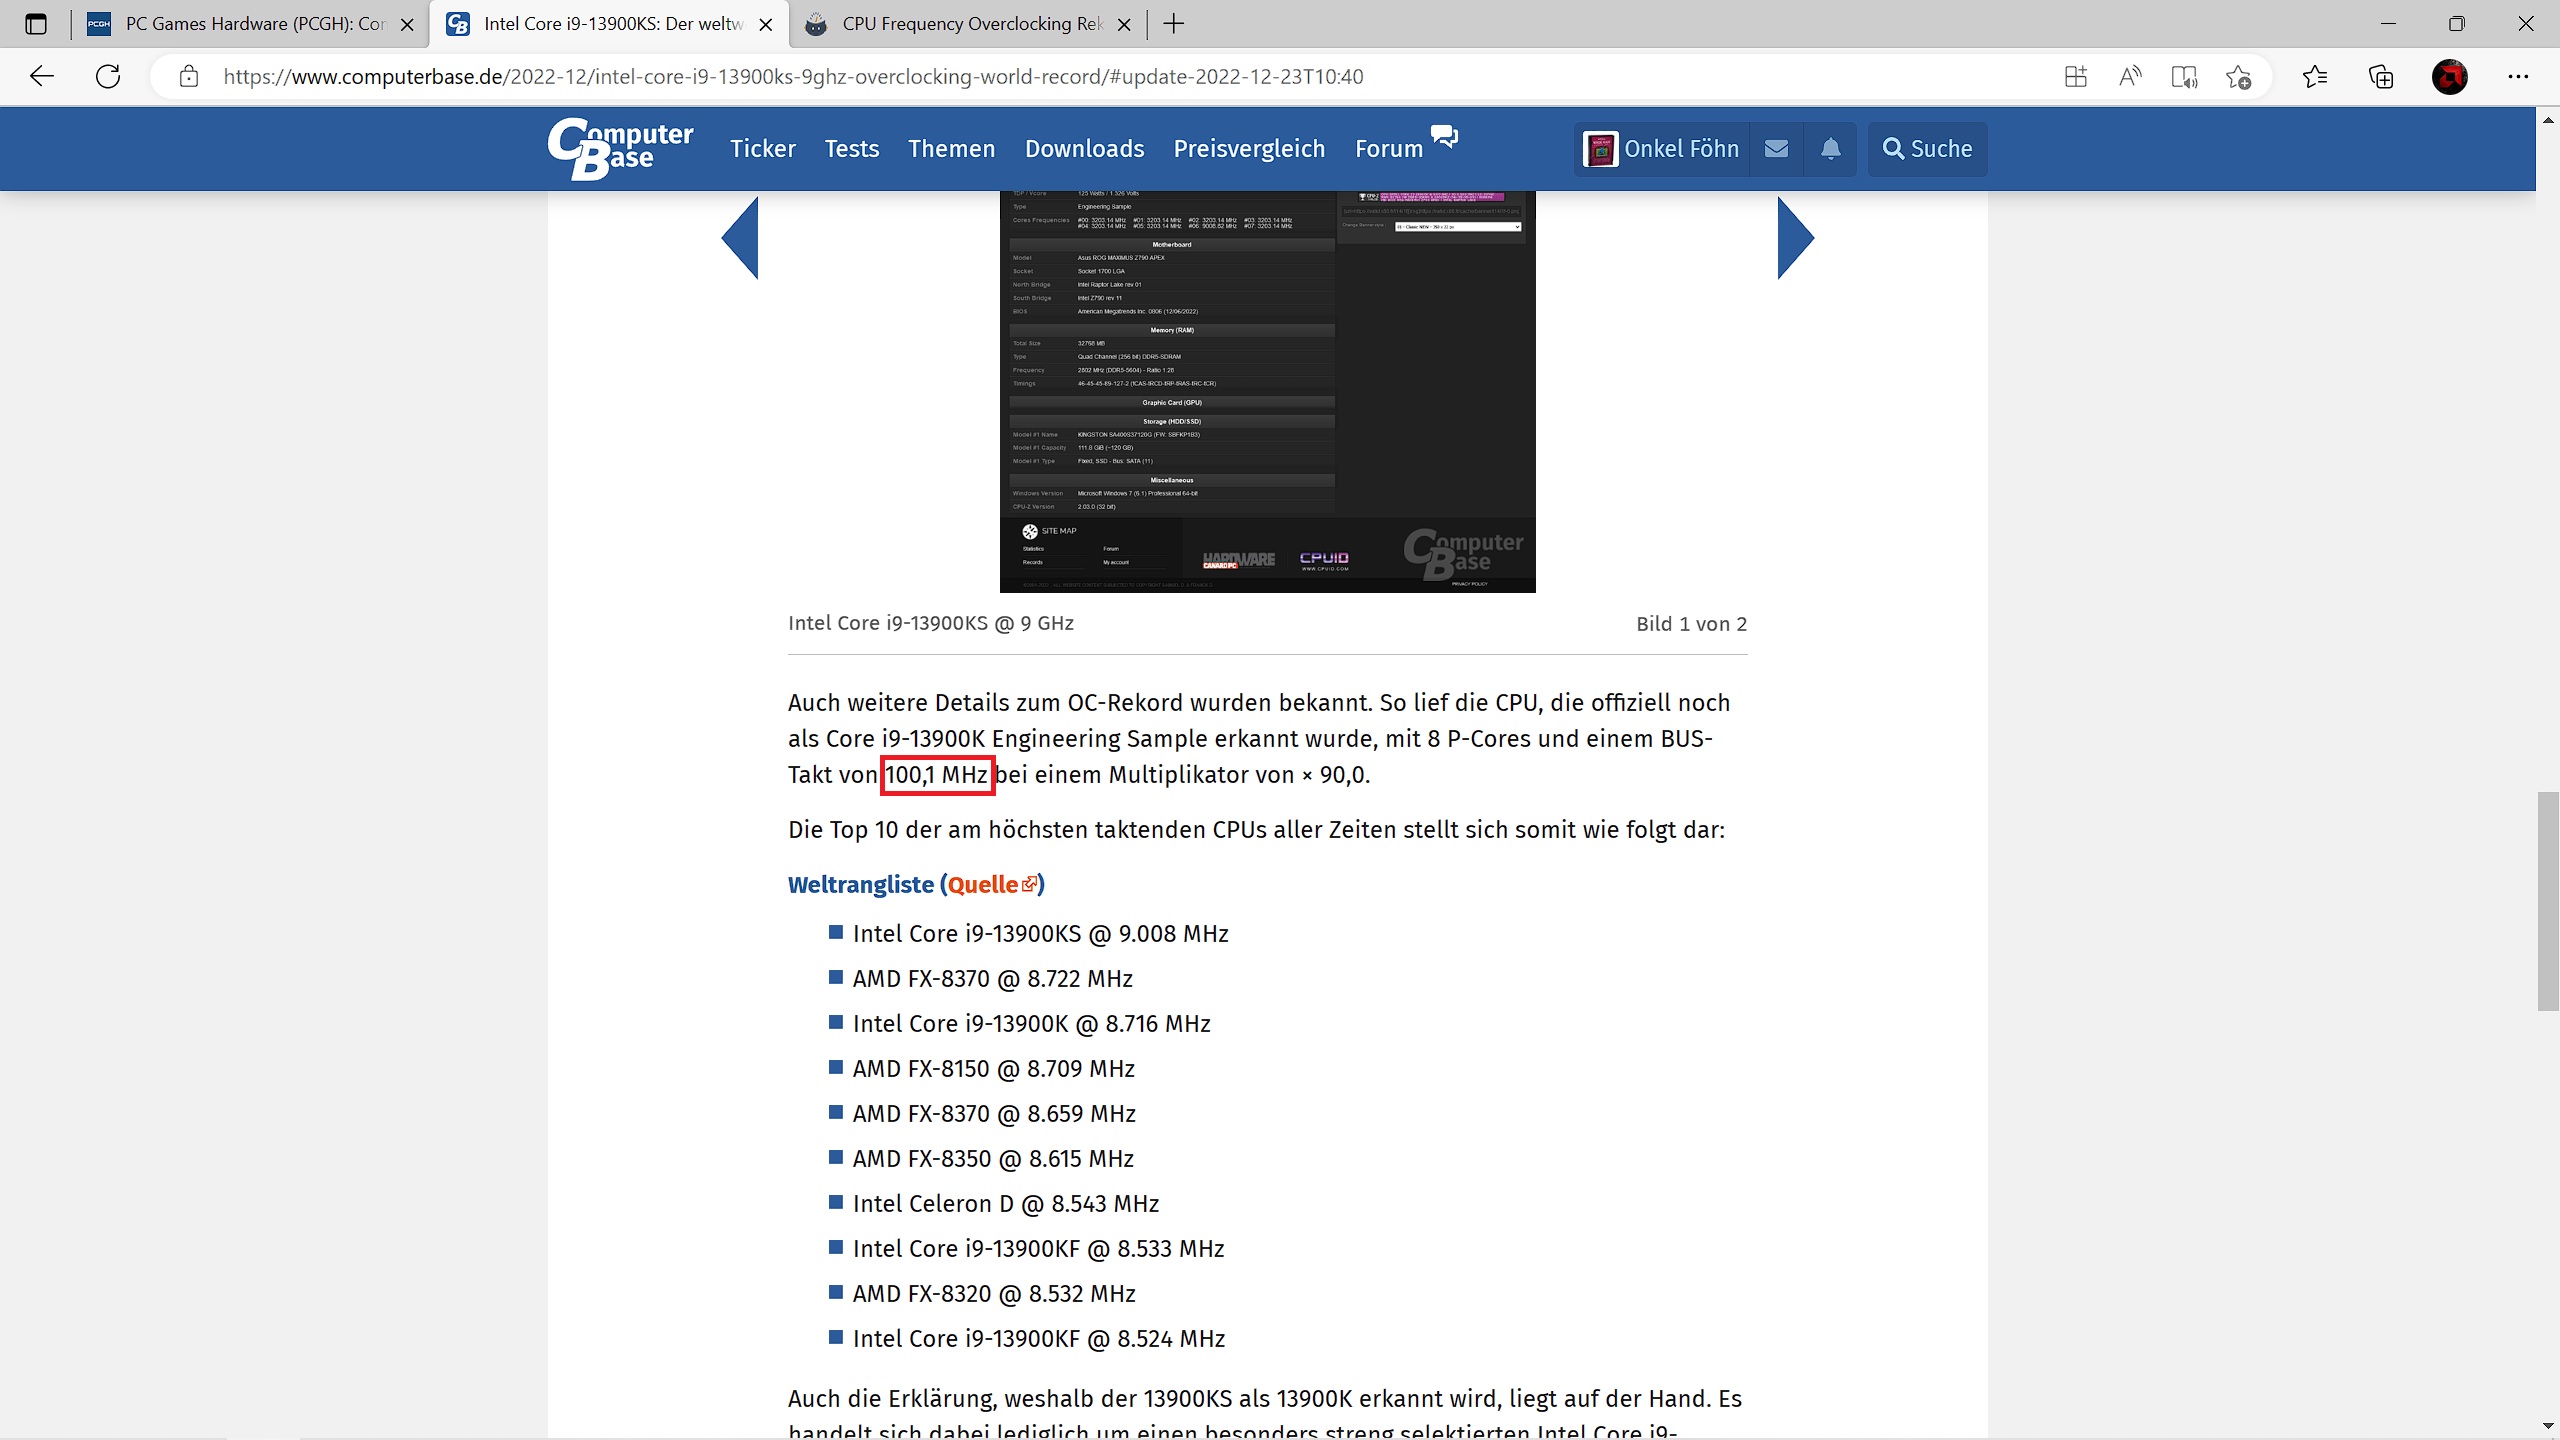
Task: Open Onkel Föhn user menu
Action: pos(1662,149)
